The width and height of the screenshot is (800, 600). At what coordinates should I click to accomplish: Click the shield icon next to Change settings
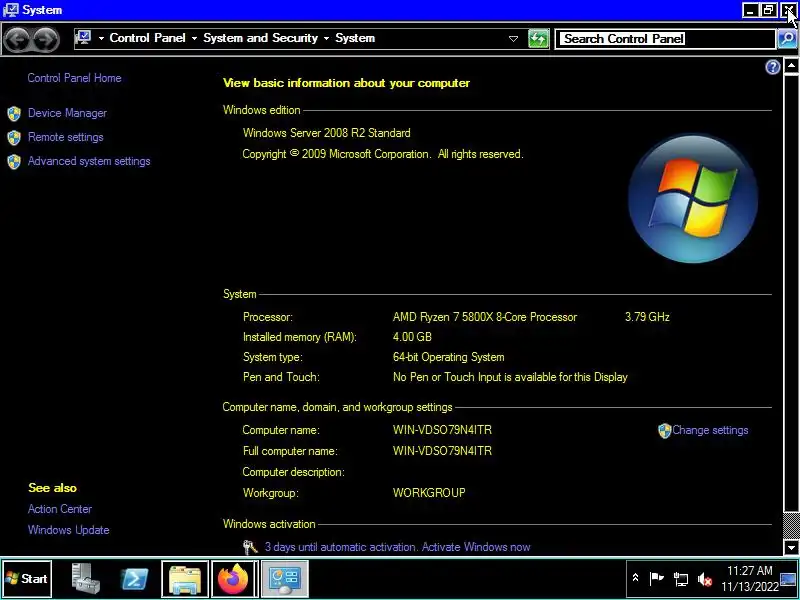click(664, 431)
